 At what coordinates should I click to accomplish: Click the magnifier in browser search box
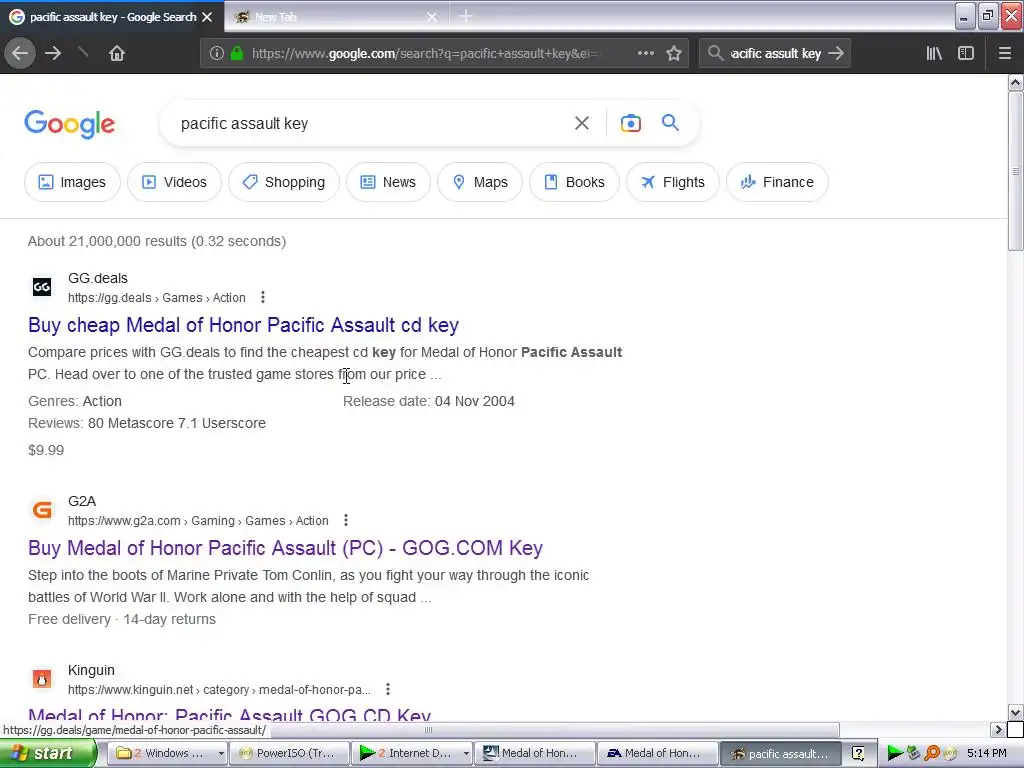click(715, 53)
